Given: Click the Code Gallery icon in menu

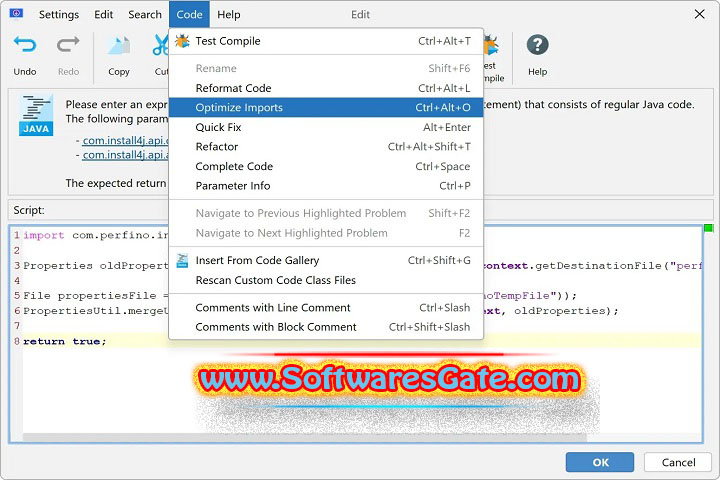Looking at the screenshot, I should click(x=182, y=260).
